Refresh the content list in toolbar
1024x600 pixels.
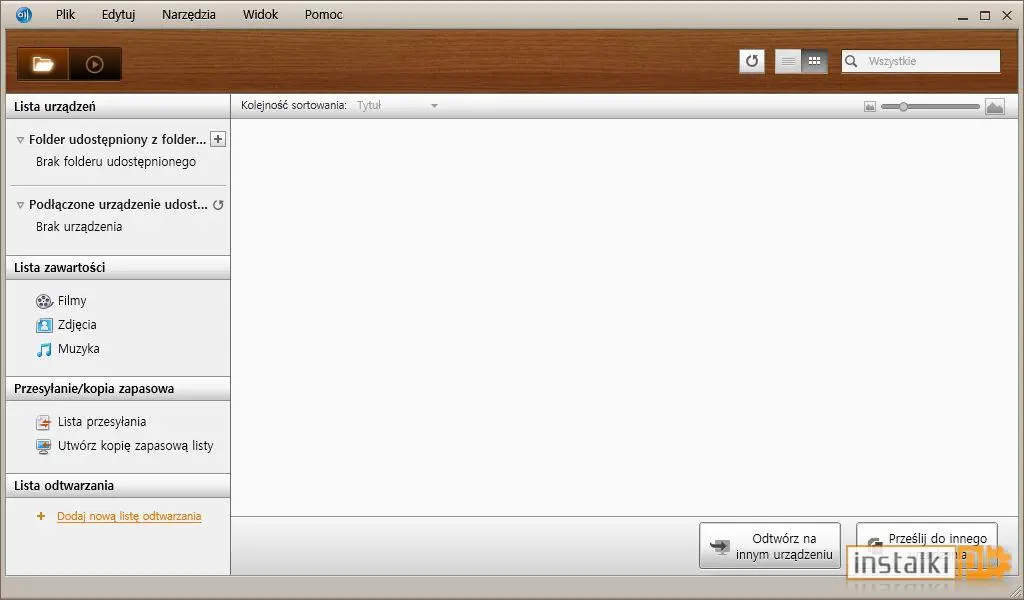tap(752, 61)
